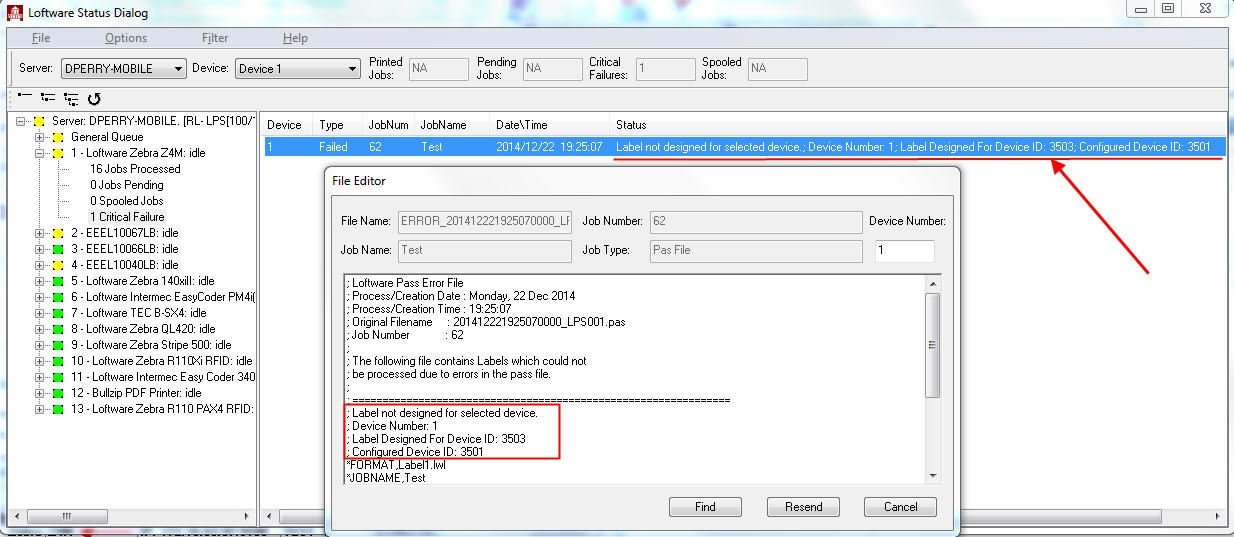Viewport: 1234px width, 537px height.
Task: Click the Job Number field showing 62
Action: 756,221
